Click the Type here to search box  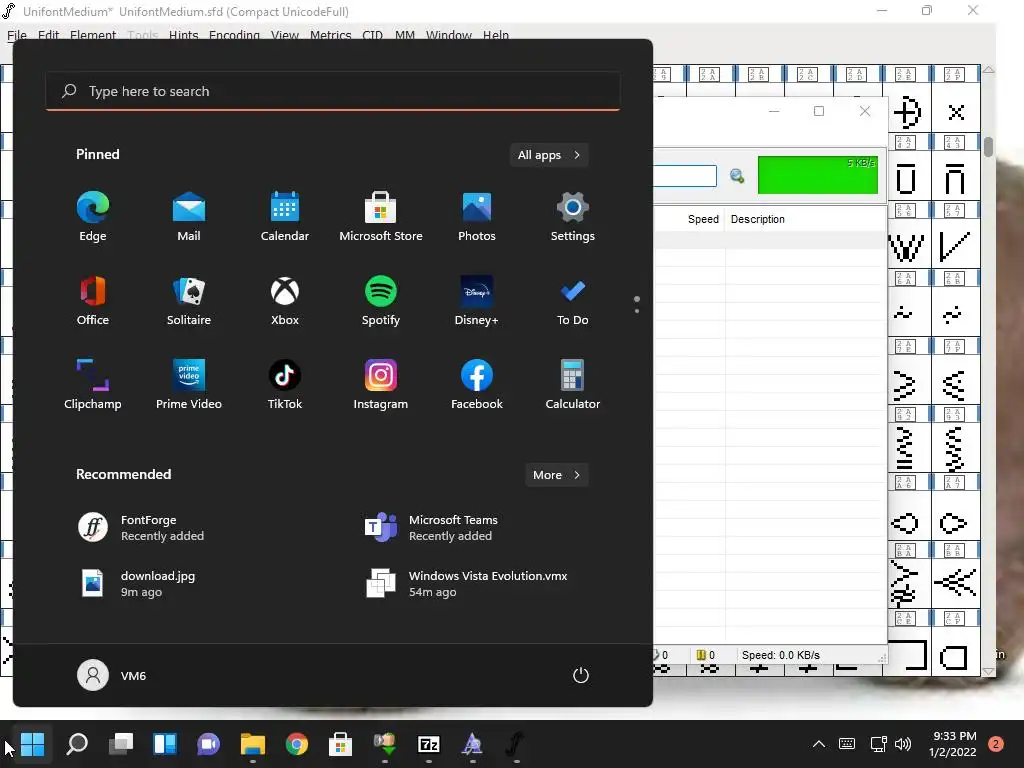(333, 91)
